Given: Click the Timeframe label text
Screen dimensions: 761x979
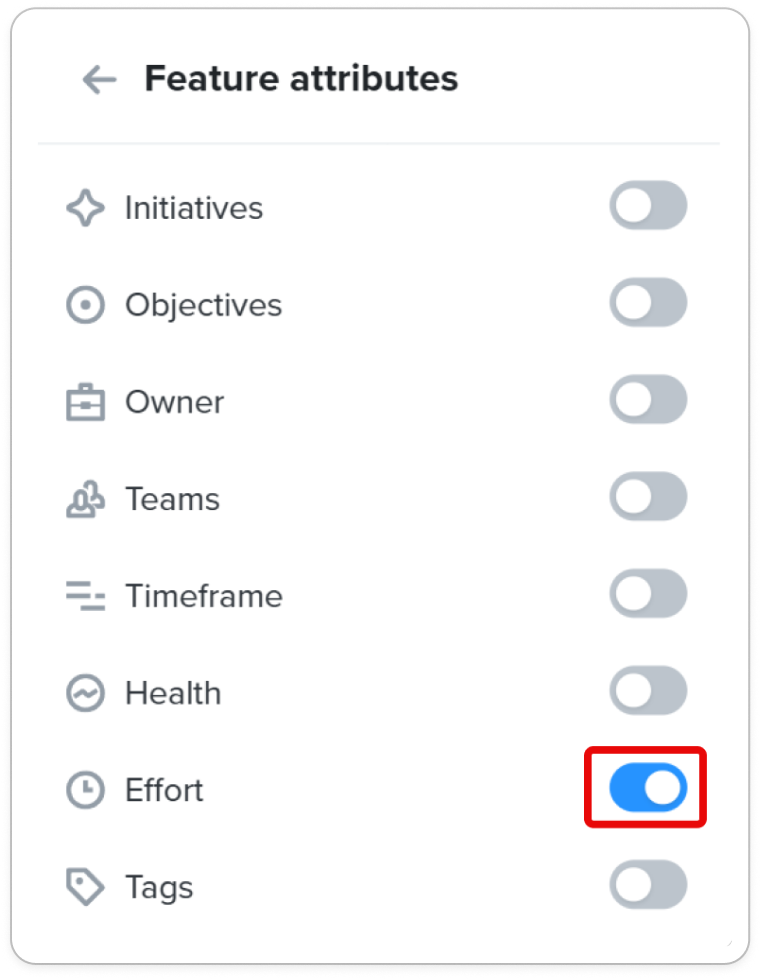Looking at the screenshot, I should pyautogui.click(x=204, y=596).
